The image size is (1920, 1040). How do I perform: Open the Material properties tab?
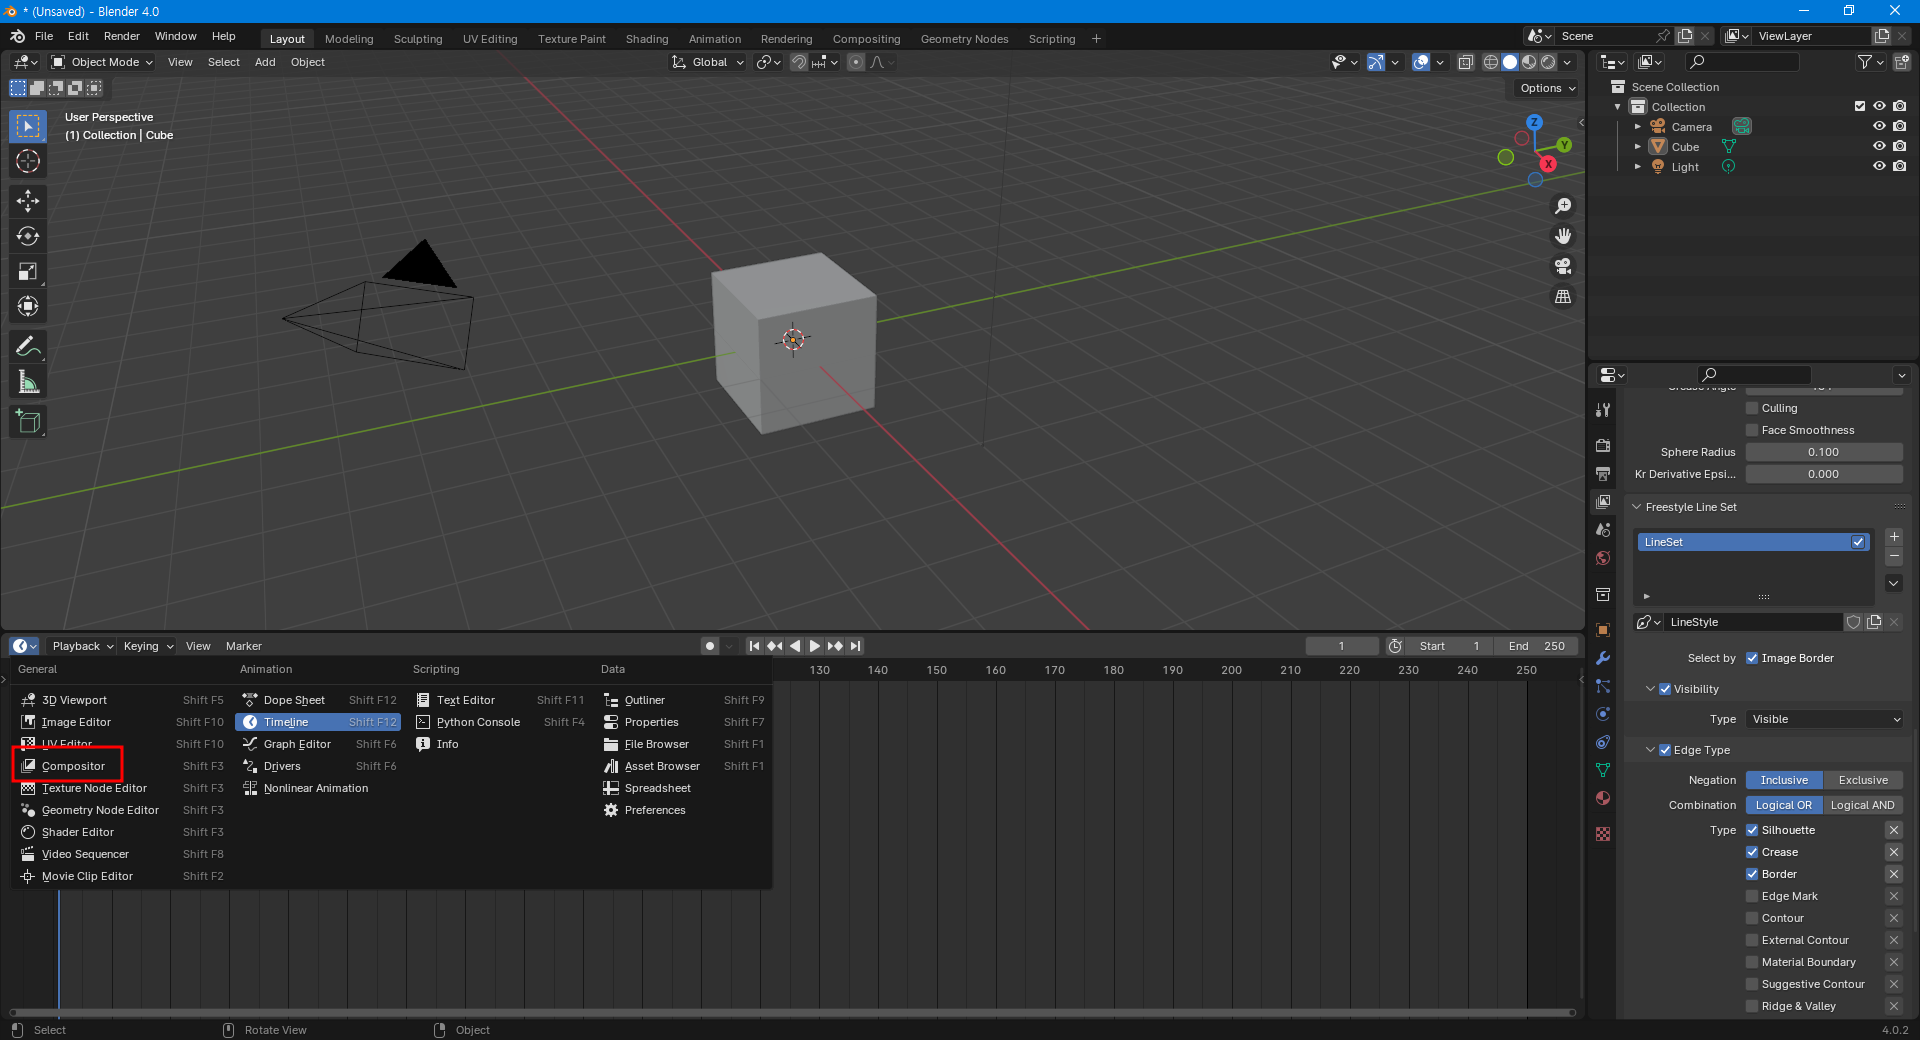click(x=1603, y=798)
